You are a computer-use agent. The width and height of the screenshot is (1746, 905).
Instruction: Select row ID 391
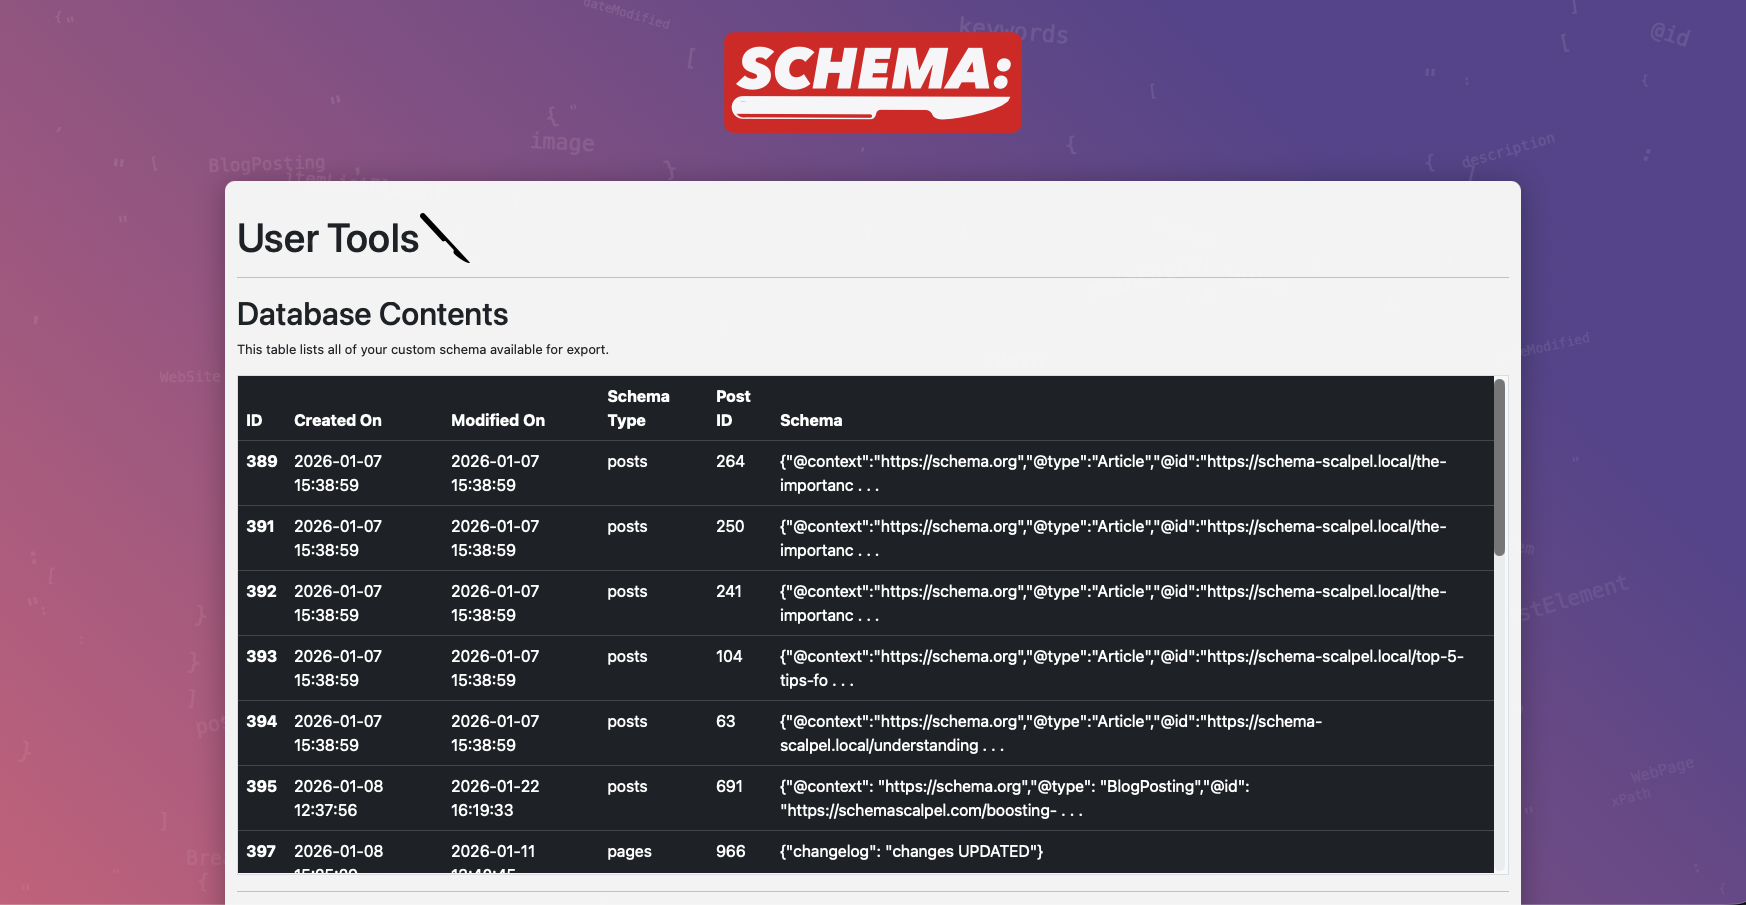260,526
